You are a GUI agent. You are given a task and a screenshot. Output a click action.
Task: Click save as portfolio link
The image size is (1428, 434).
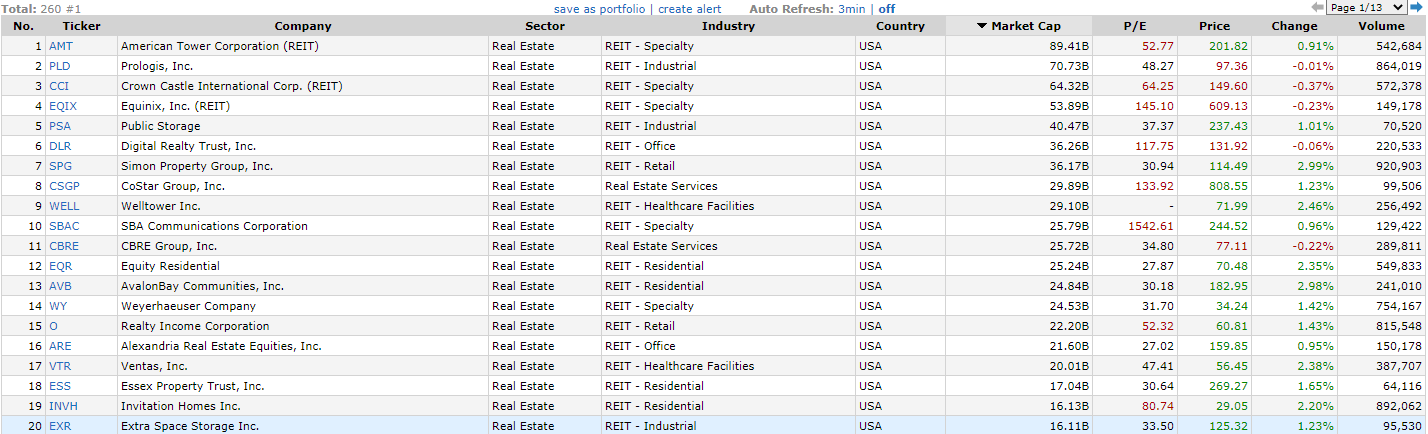click(600, 9)
